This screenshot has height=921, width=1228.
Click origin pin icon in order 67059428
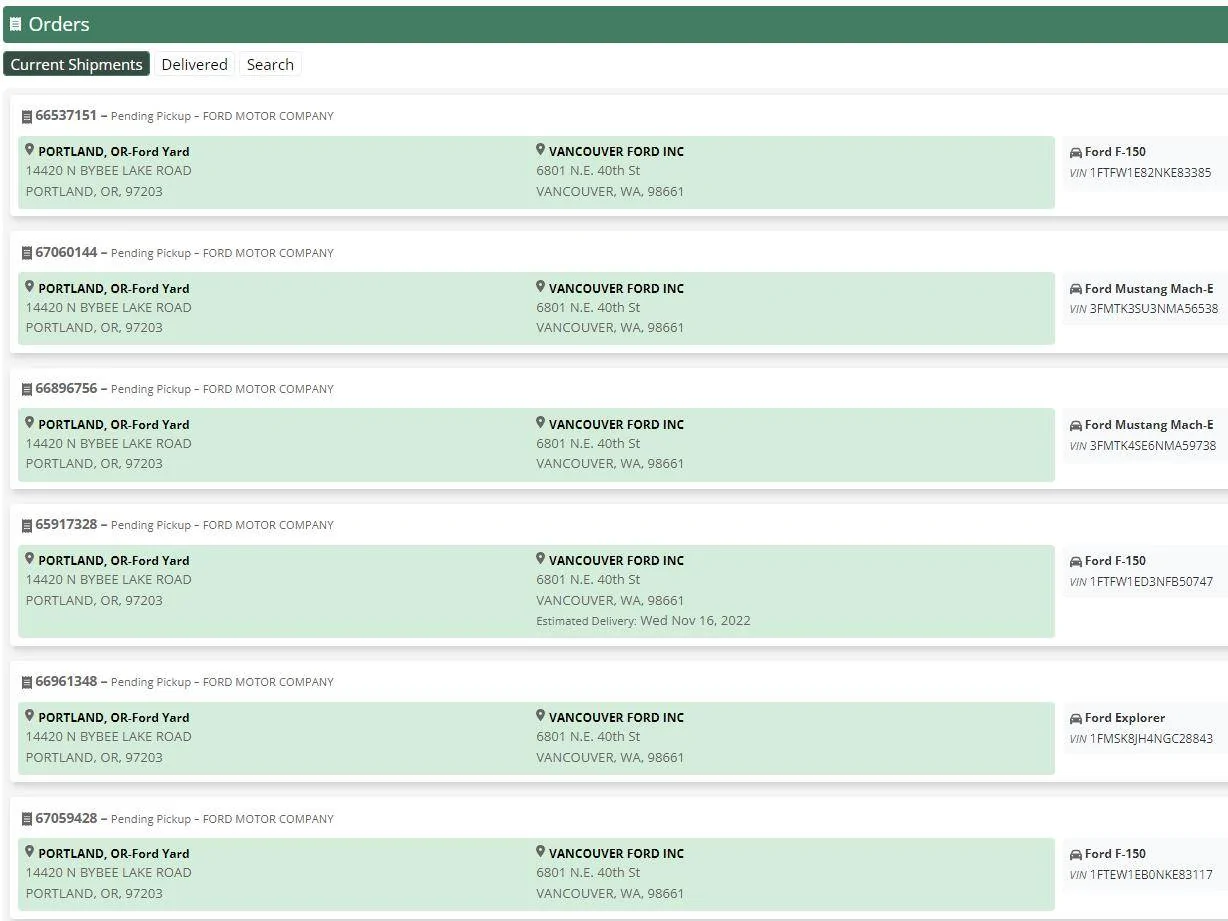[x=30, y=852]
